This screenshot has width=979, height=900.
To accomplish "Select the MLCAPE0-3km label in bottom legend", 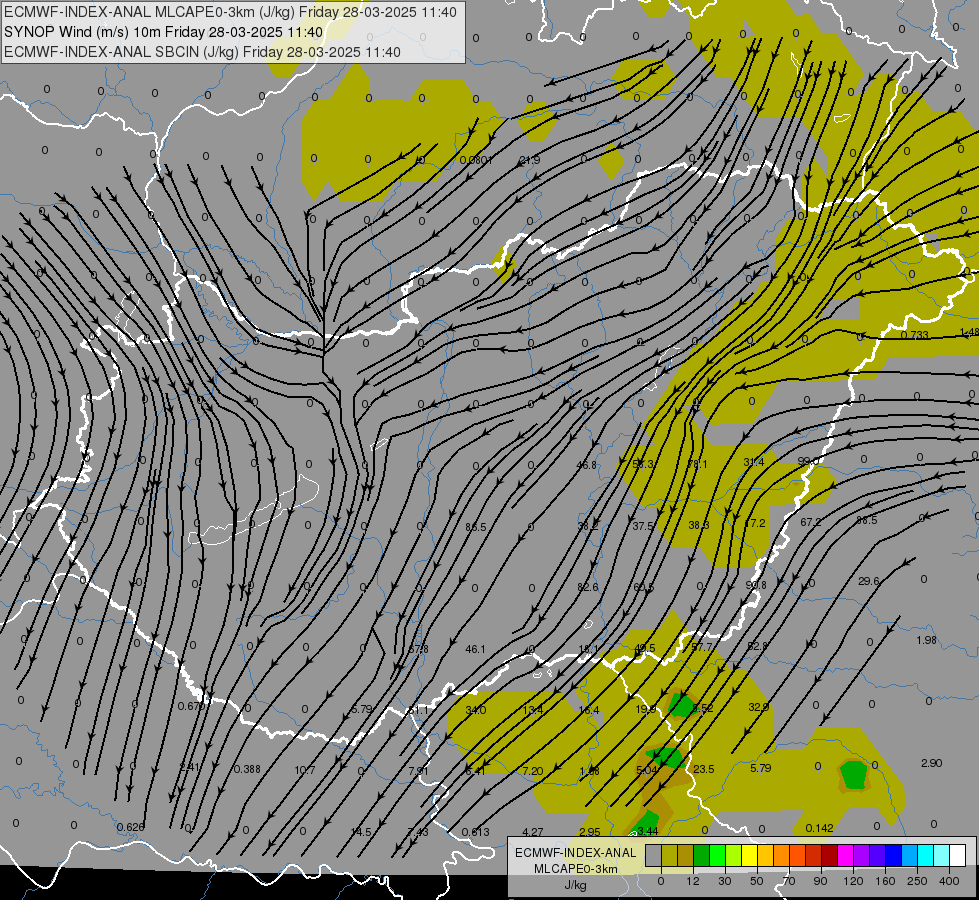I will [x=576, y=869].
